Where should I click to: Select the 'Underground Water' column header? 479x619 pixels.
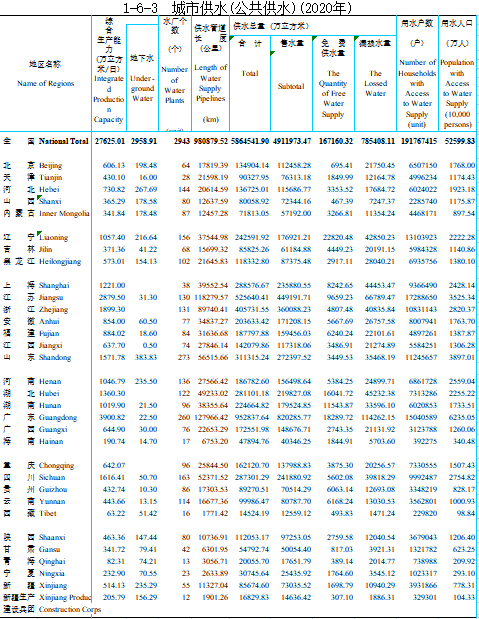[x=142, y=88]
